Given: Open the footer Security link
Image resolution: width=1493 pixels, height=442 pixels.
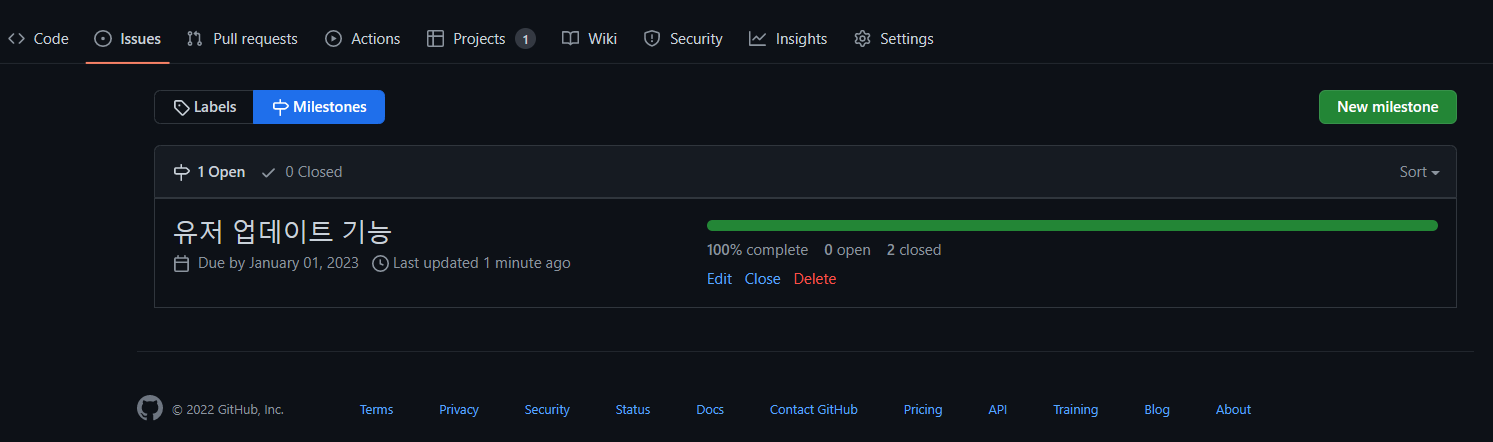Looking at the screenshot, I should (547, 410).
